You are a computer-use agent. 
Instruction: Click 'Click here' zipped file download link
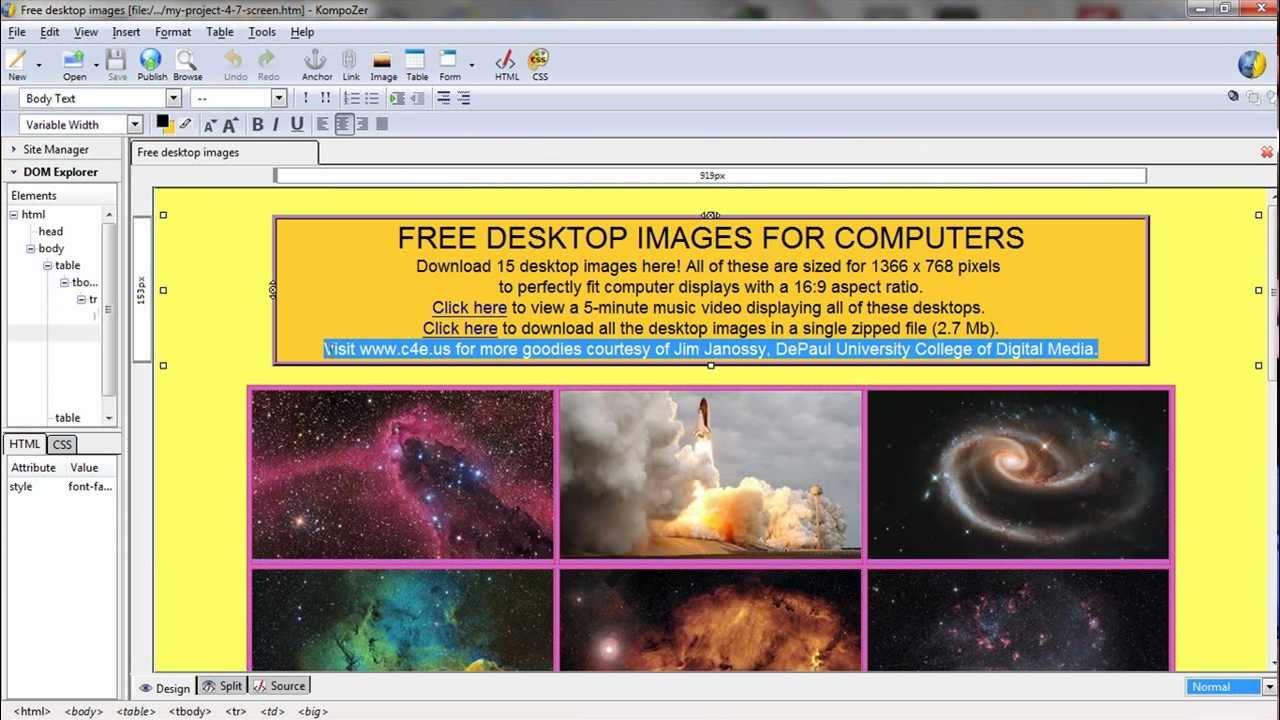coord(460,328)
